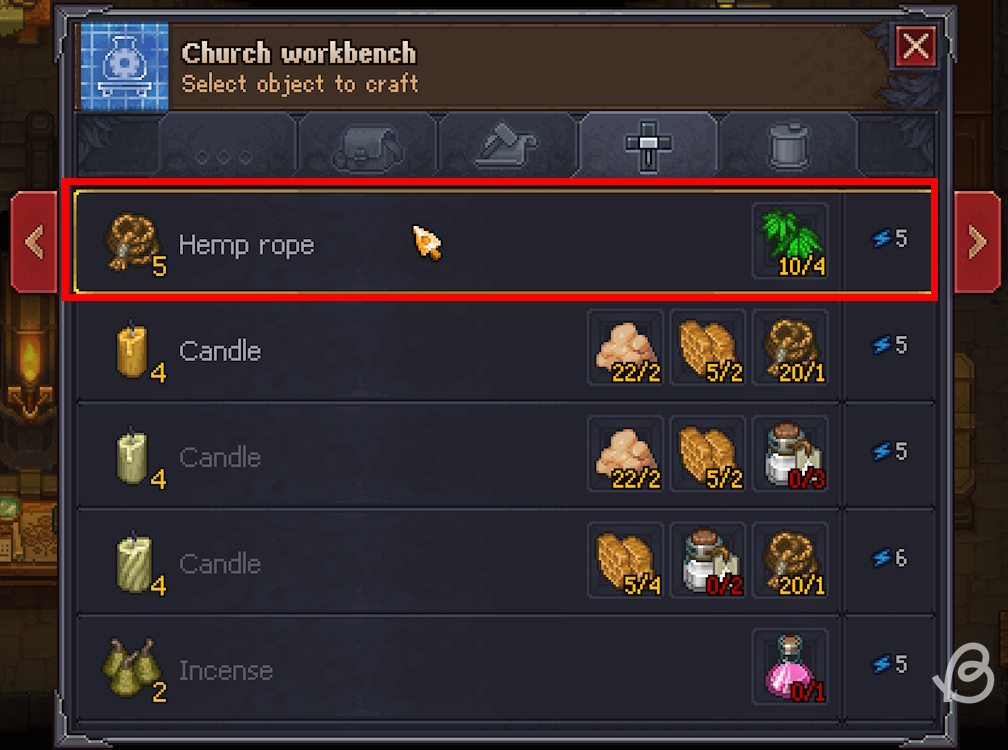1008x750 pixels.
Task: Select the hemp rope ingredient icon showing 20/1
Action: (x=790, y=348)
